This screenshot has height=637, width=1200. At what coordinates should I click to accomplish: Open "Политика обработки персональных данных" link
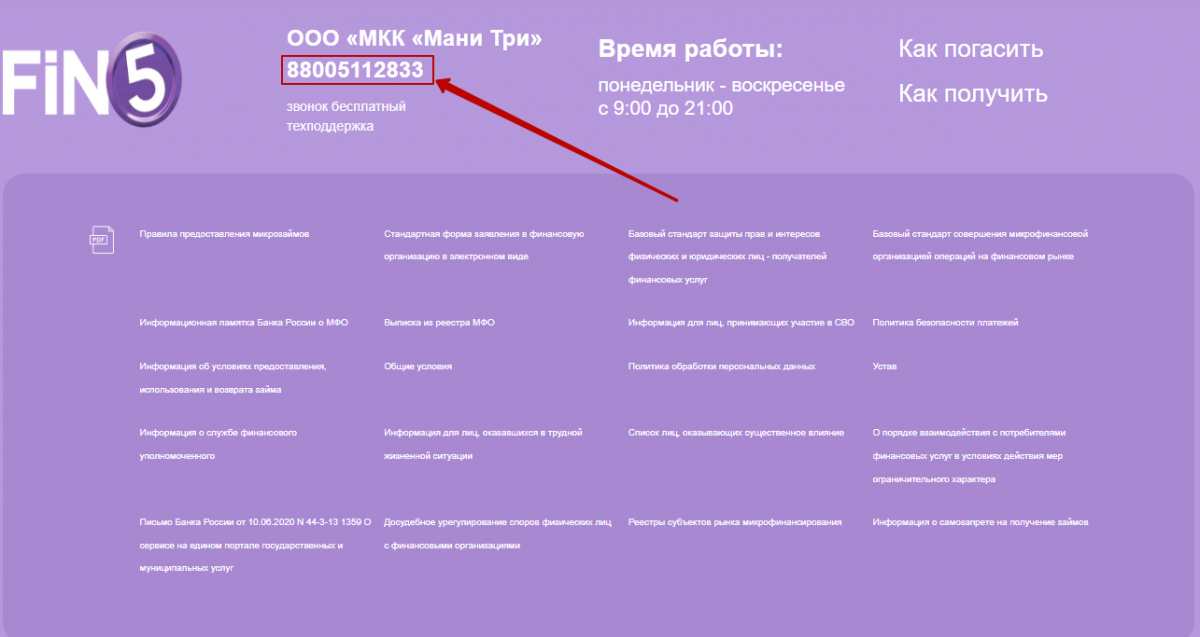(722, 367)
